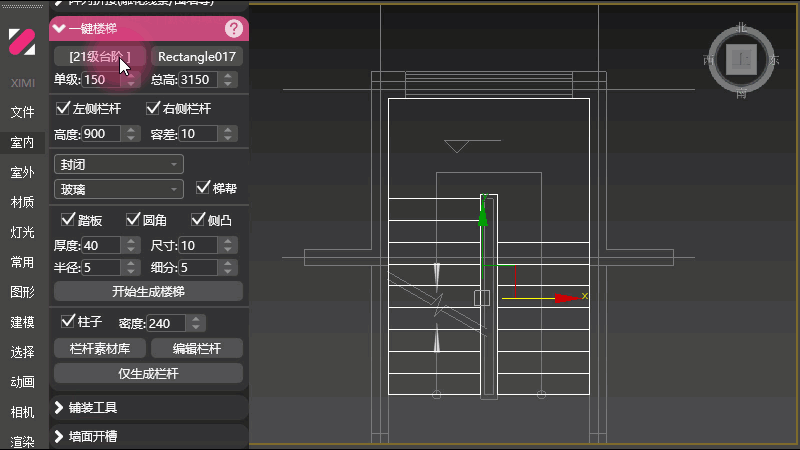Screen dimensions: 800x450
Task: Toggle 右侧栏杆 checkbox
Action: (153, 108)
